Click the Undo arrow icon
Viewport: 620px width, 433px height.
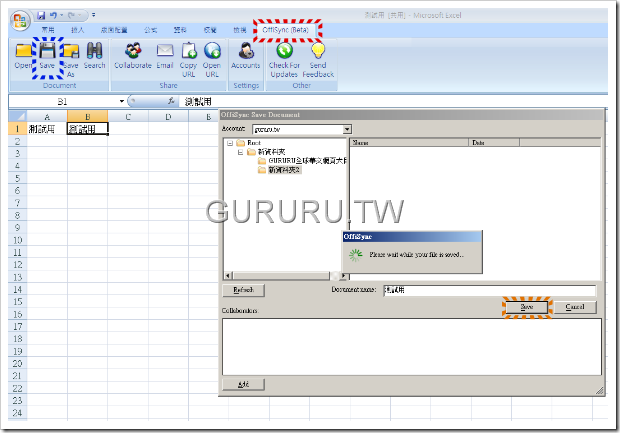(x=53, y=15)
